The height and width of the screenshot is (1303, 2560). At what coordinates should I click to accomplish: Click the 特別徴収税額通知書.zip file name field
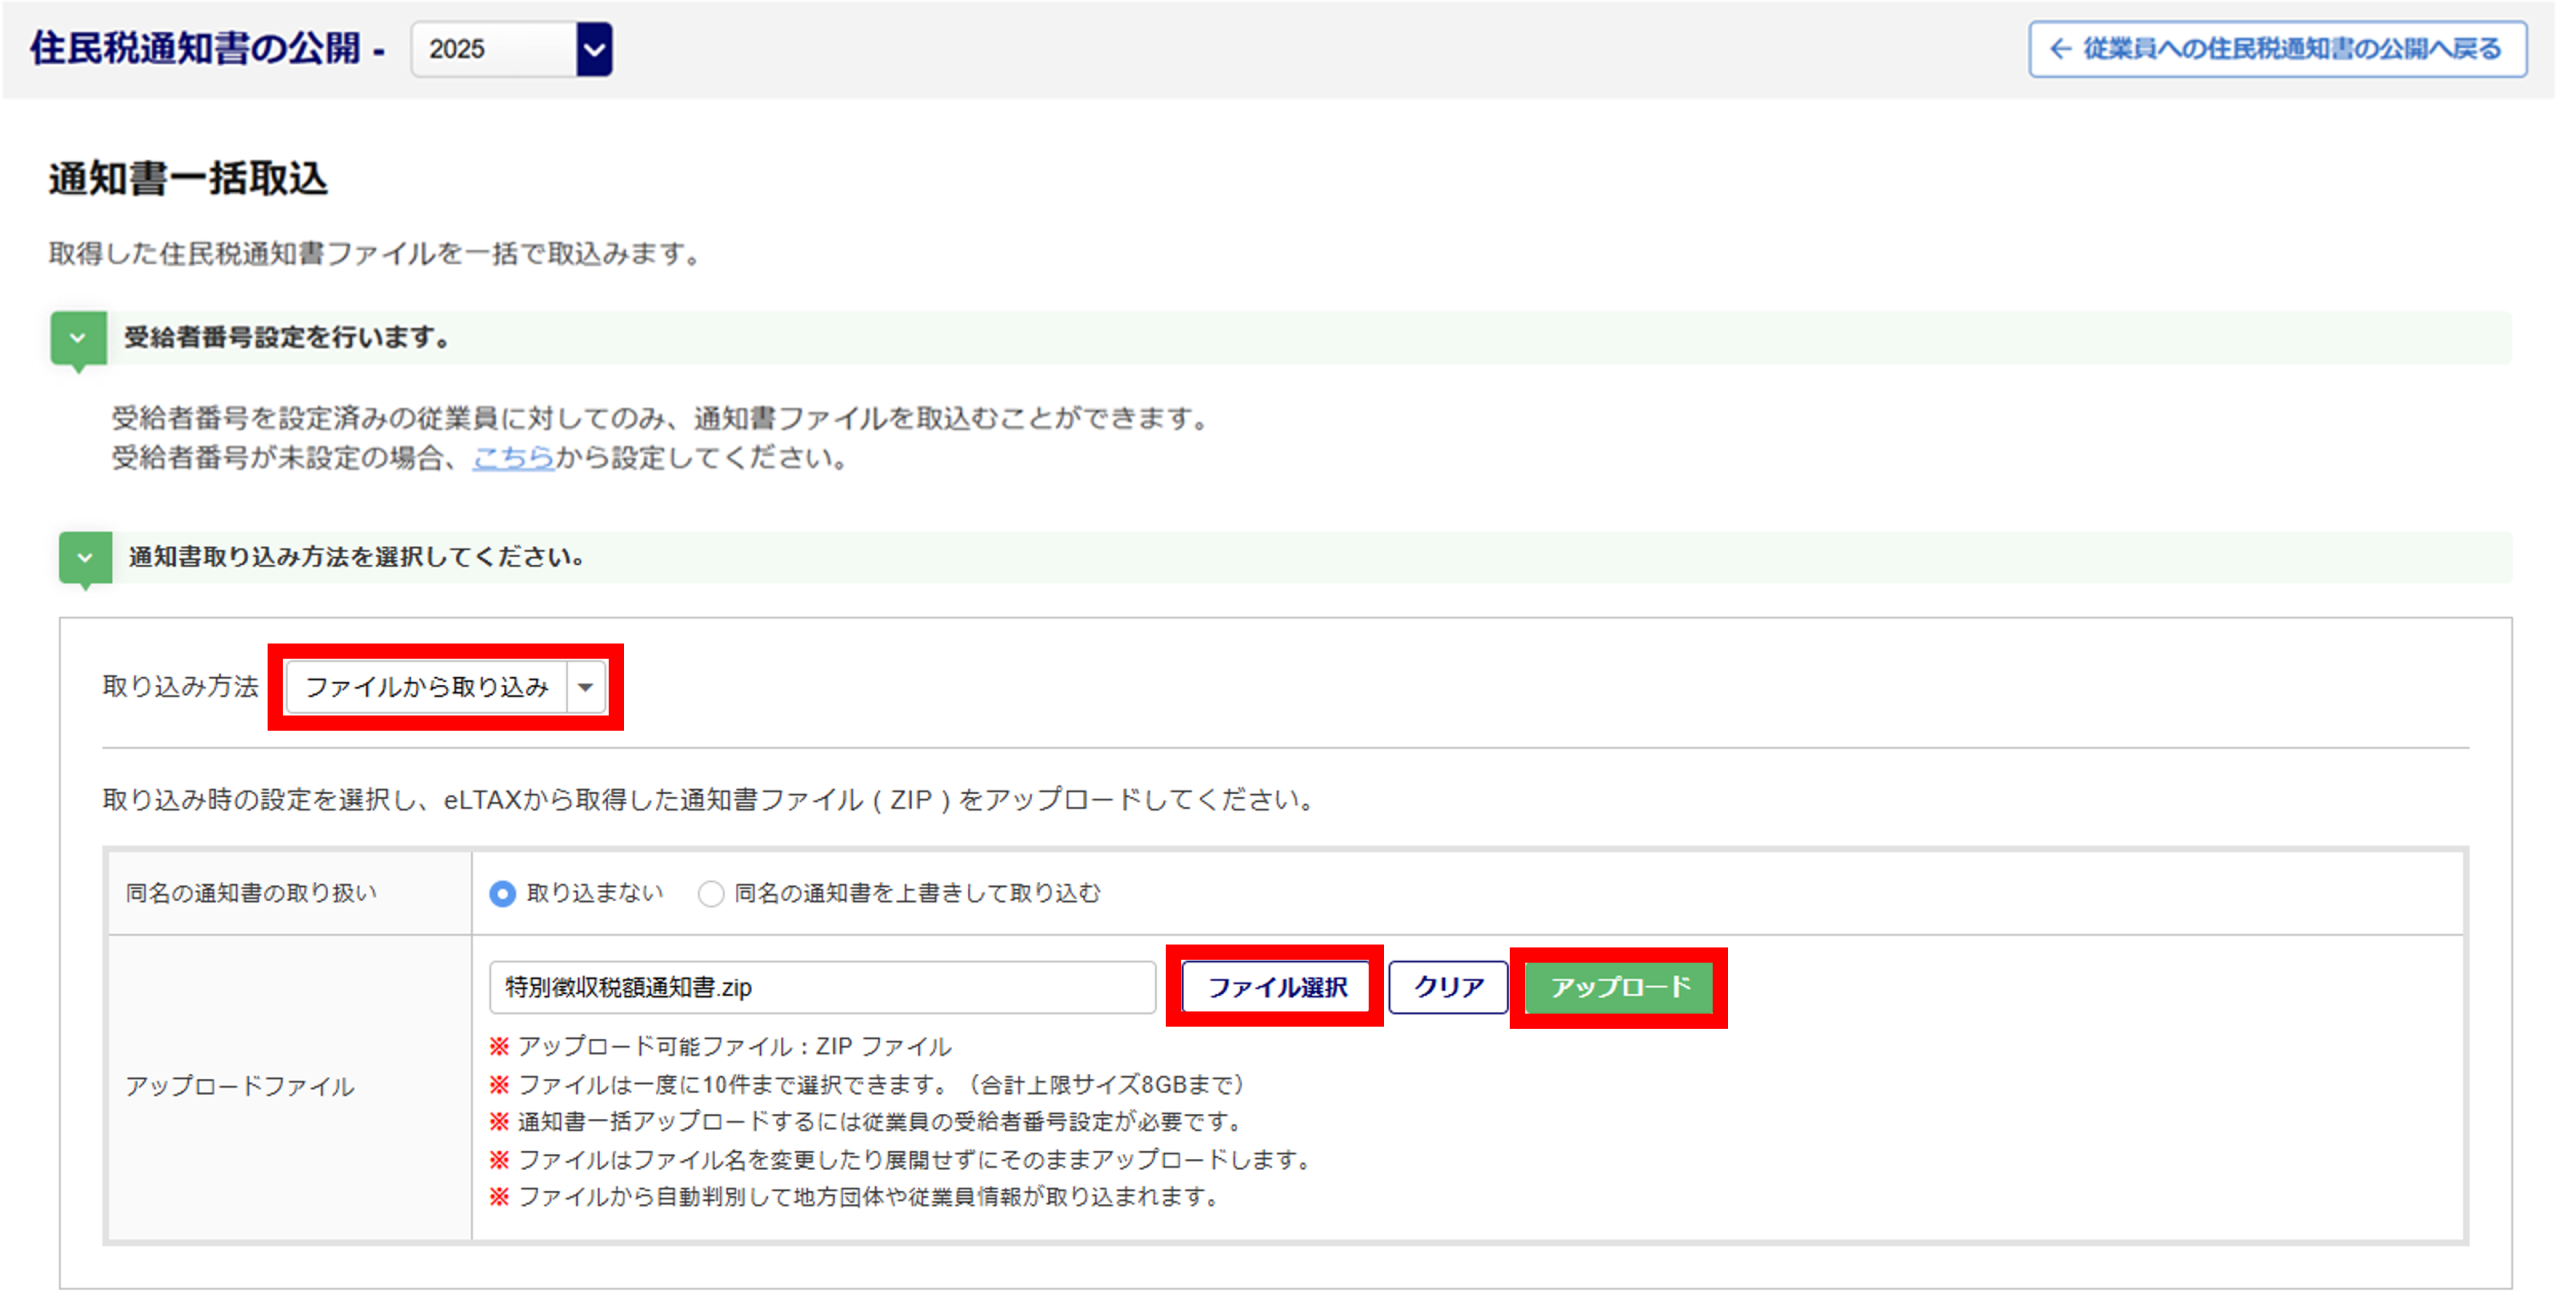point(821,987)
